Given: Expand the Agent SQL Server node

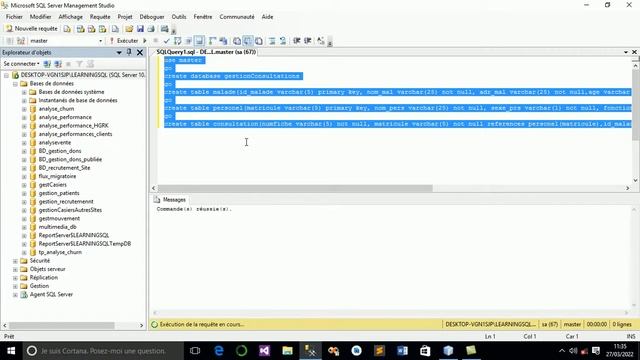Looking at the screenshot, I should (15, 295).
